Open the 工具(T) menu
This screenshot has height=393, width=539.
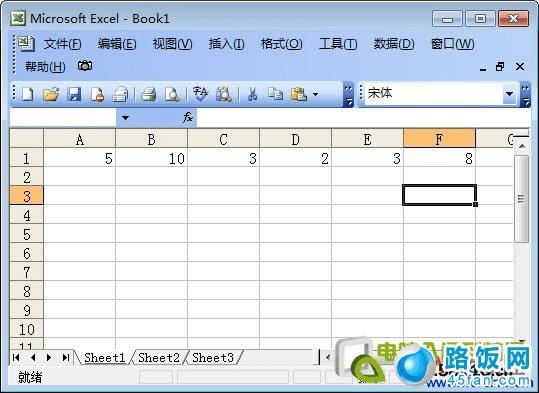coord(338,44)
